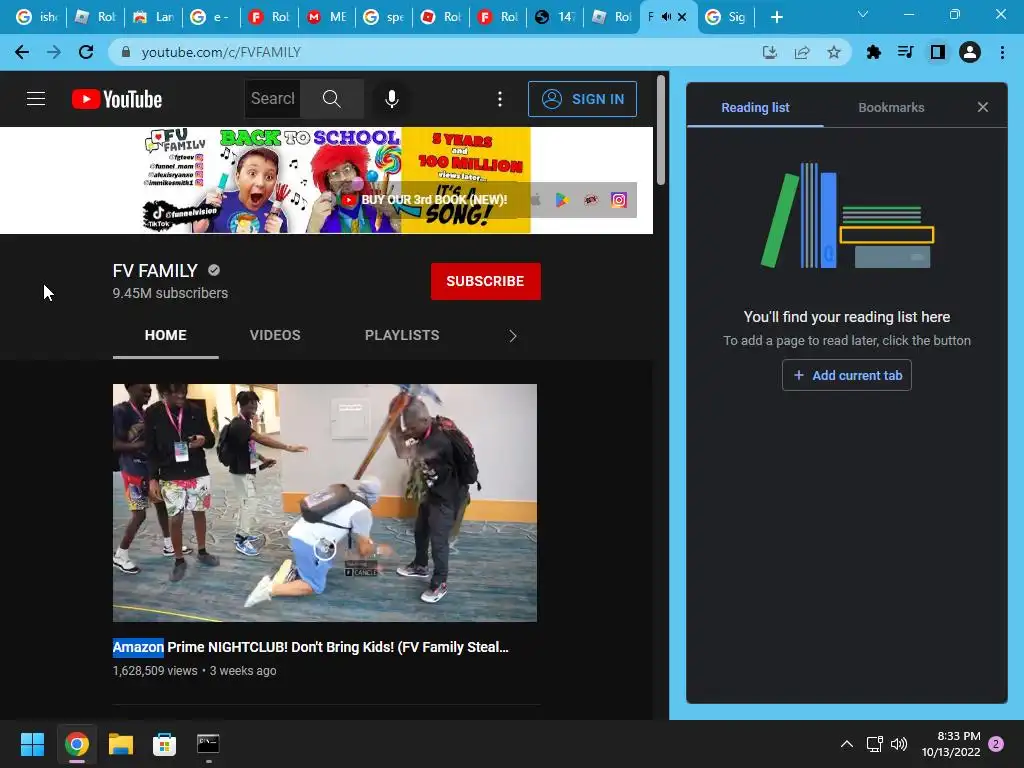Close the Reading list side panel

point(983,107)
